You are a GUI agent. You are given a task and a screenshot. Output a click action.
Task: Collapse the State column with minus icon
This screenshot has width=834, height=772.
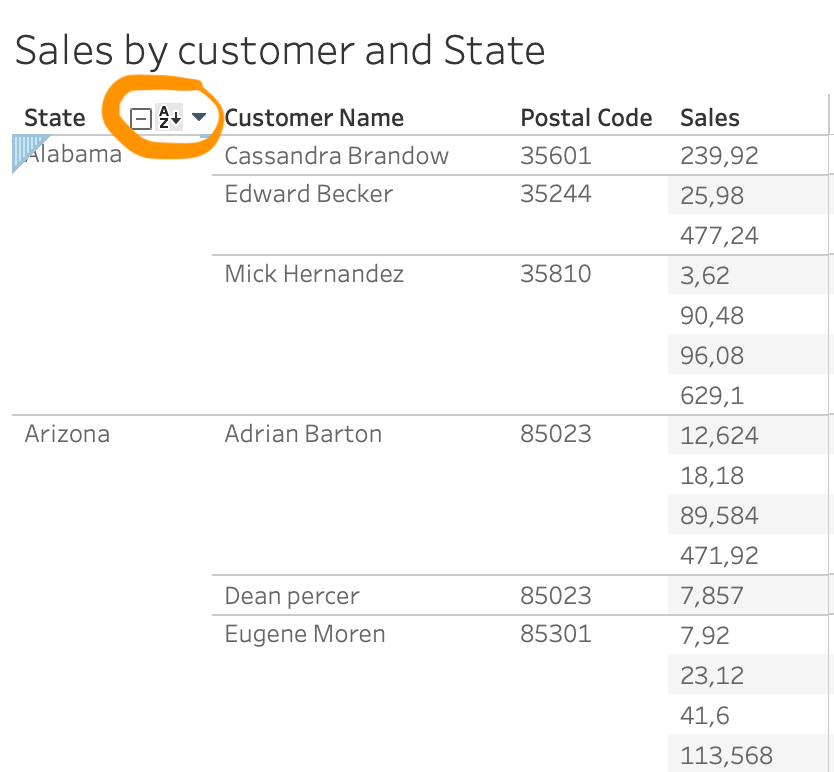(x=141, y=120)
